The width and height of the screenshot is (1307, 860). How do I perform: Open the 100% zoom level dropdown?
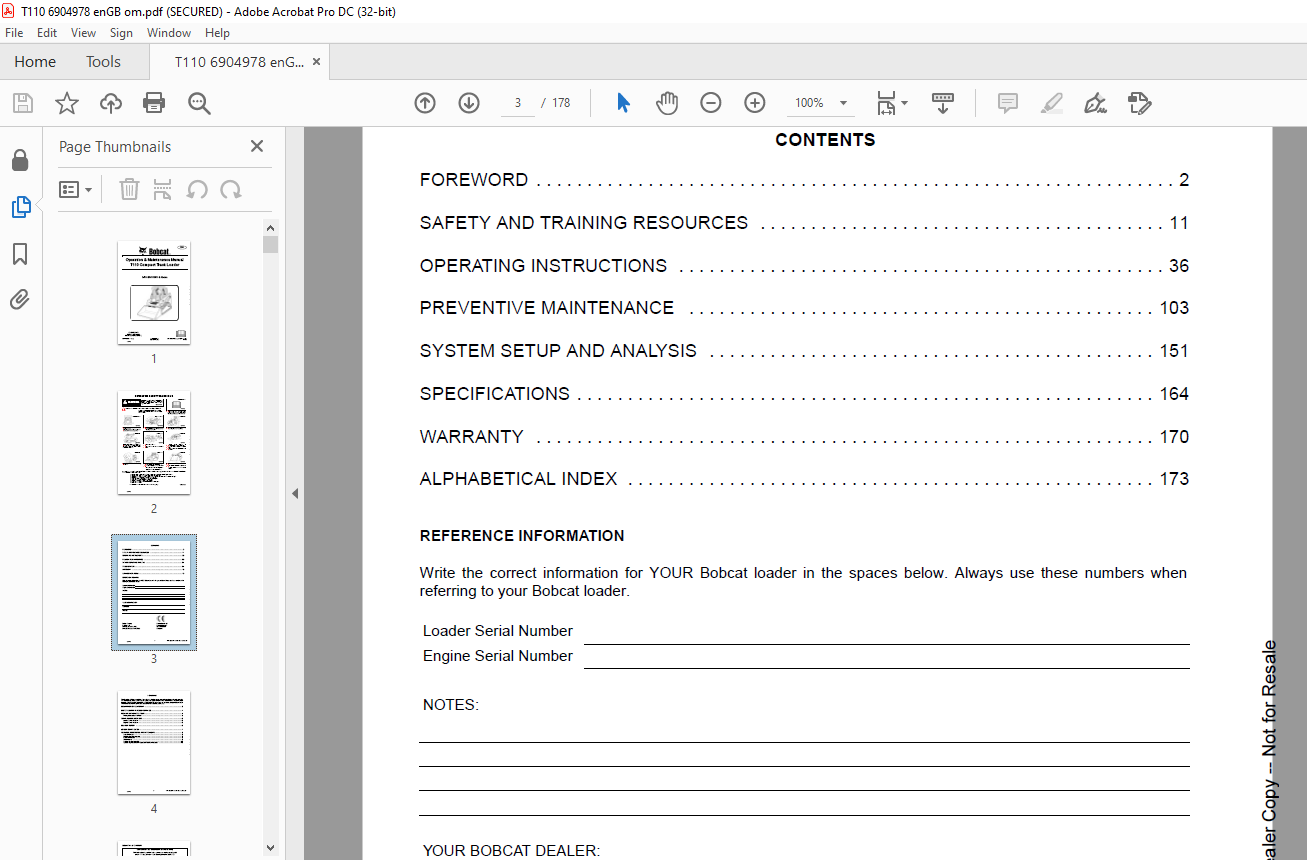tap(821, 103)
